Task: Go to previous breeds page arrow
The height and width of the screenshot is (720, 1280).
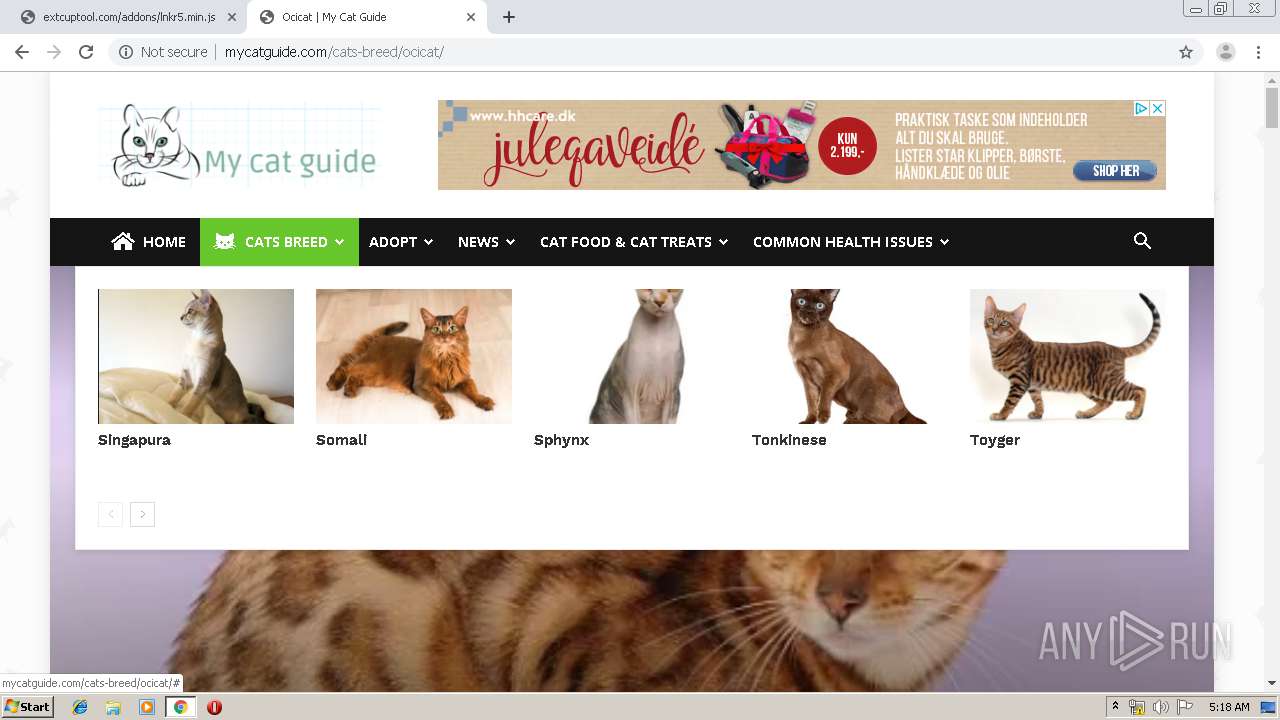Action: 110,514
